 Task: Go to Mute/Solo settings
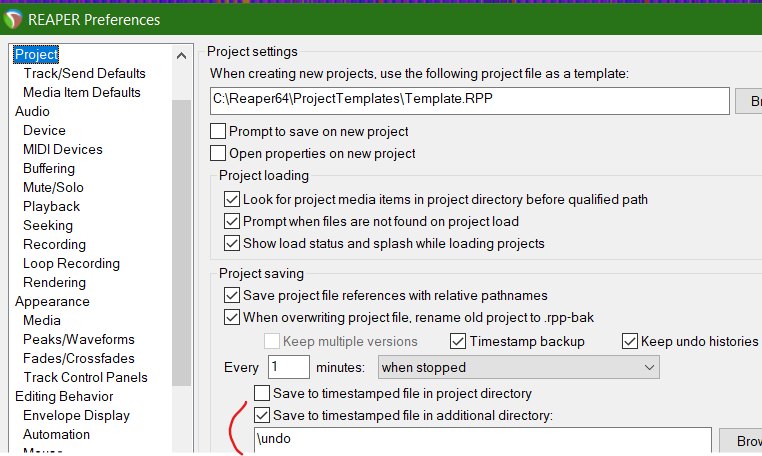point(53,187)
